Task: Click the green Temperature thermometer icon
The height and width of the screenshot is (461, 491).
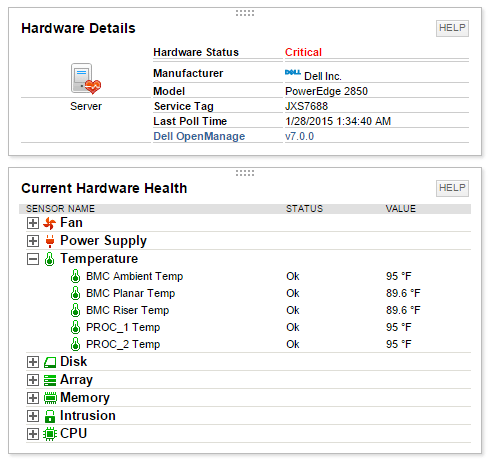Action: click(x=49, y=259)
